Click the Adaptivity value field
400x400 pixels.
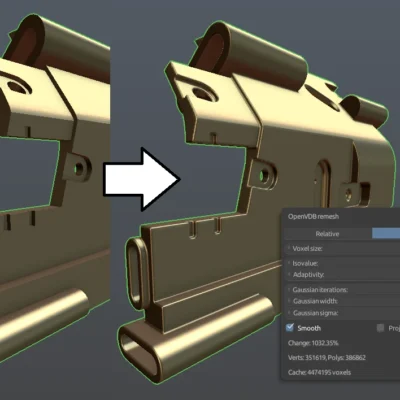coord(342,275)
